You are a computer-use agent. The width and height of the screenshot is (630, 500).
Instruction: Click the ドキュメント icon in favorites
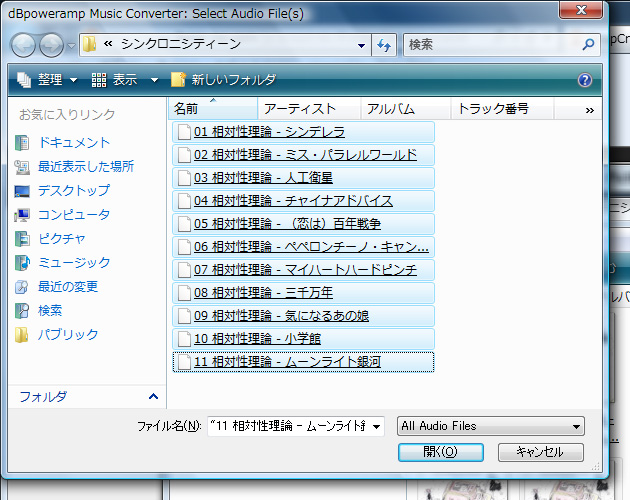pyautogui.click(x=22, y=143)
